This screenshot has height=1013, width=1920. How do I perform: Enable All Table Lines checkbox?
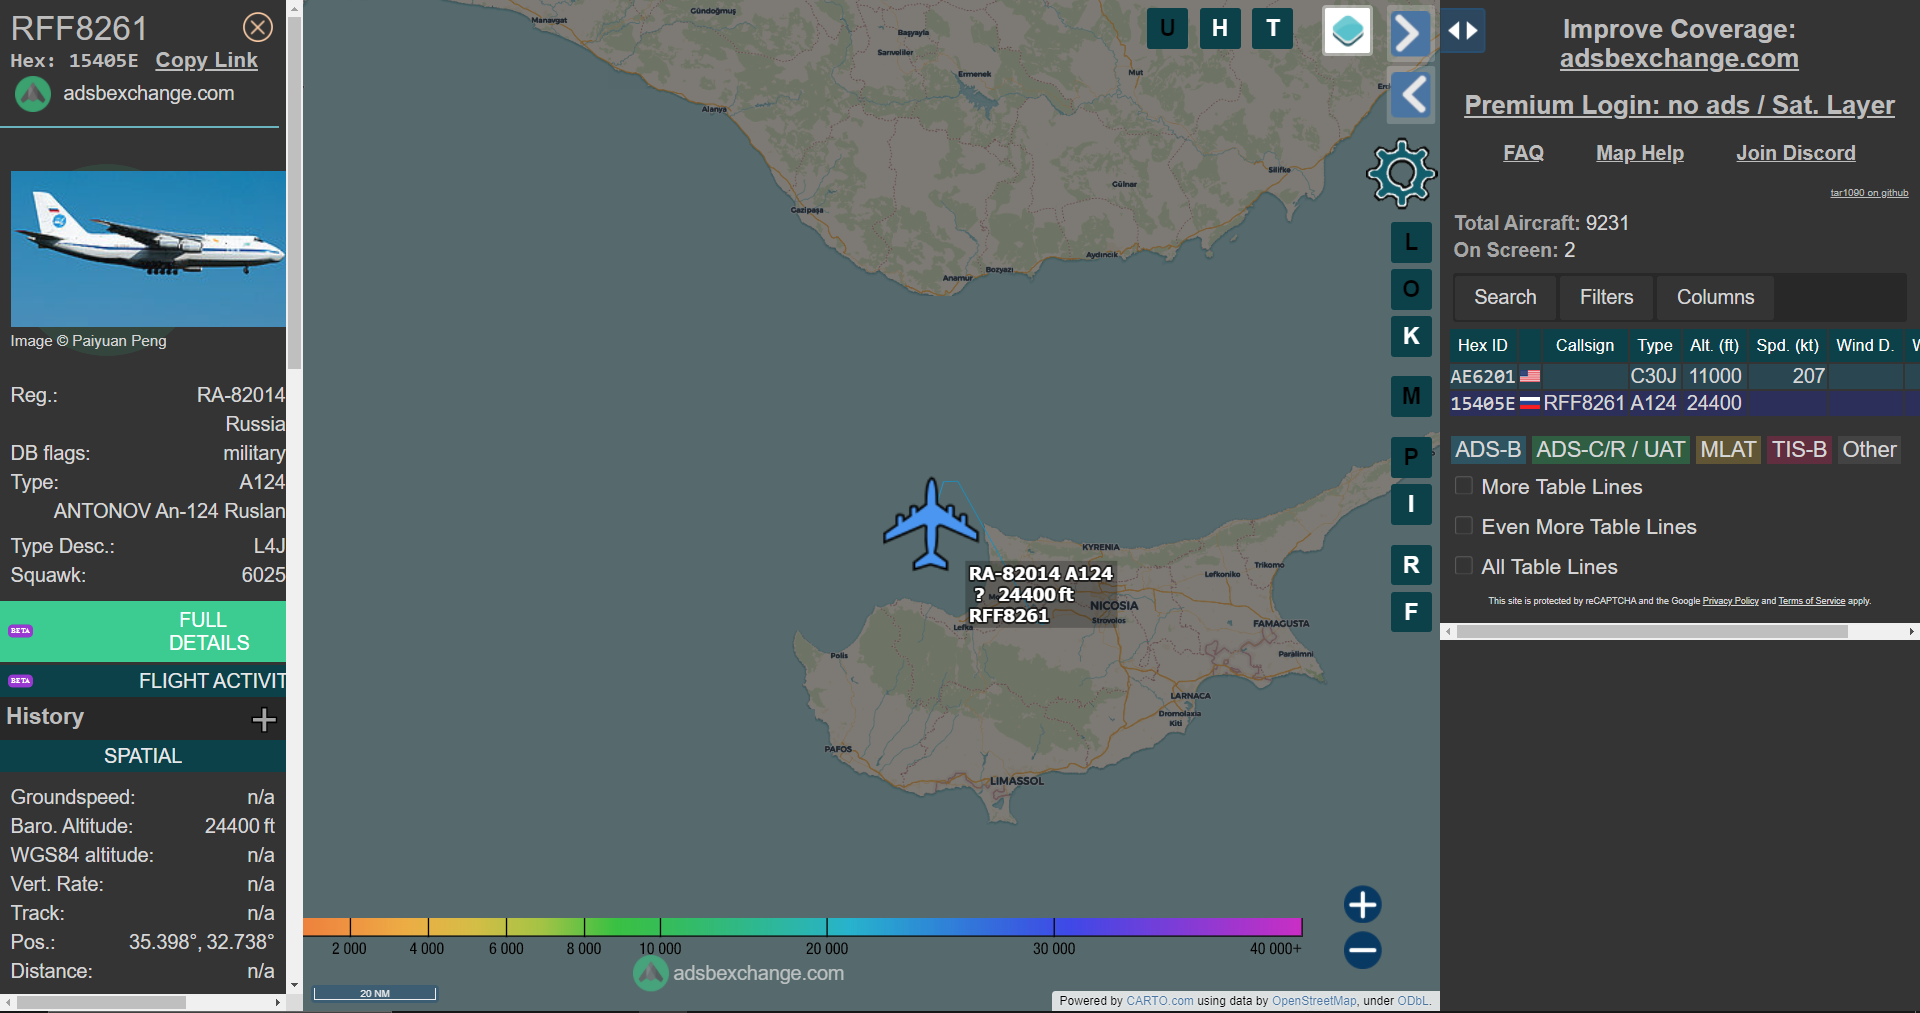1463,566
